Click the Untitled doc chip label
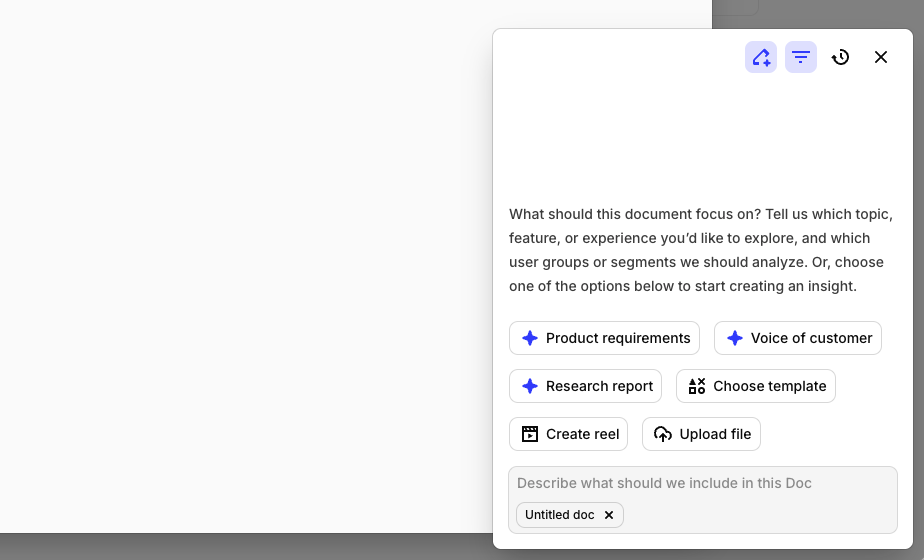 (x=559, y=515)
